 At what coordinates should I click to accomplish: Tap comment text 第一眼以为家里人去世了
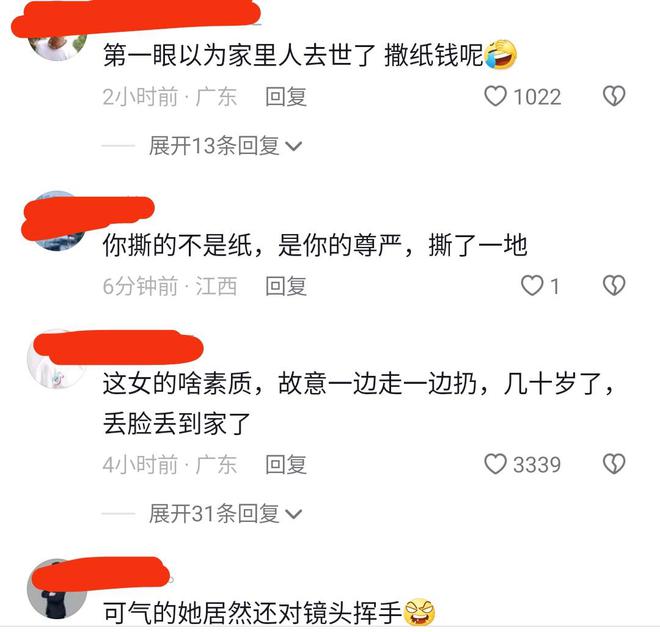click(x=239, y=55)
